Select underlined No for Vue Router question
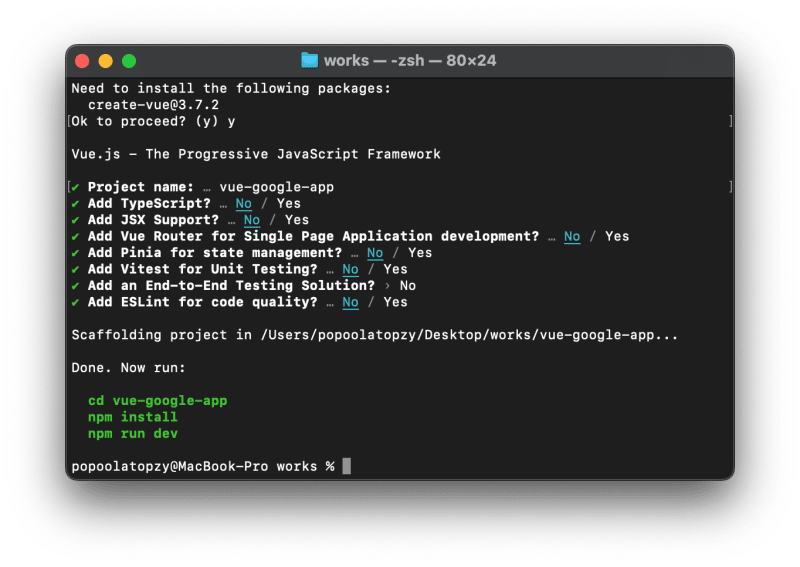The image size is (800, 567). tap(572, 236)
